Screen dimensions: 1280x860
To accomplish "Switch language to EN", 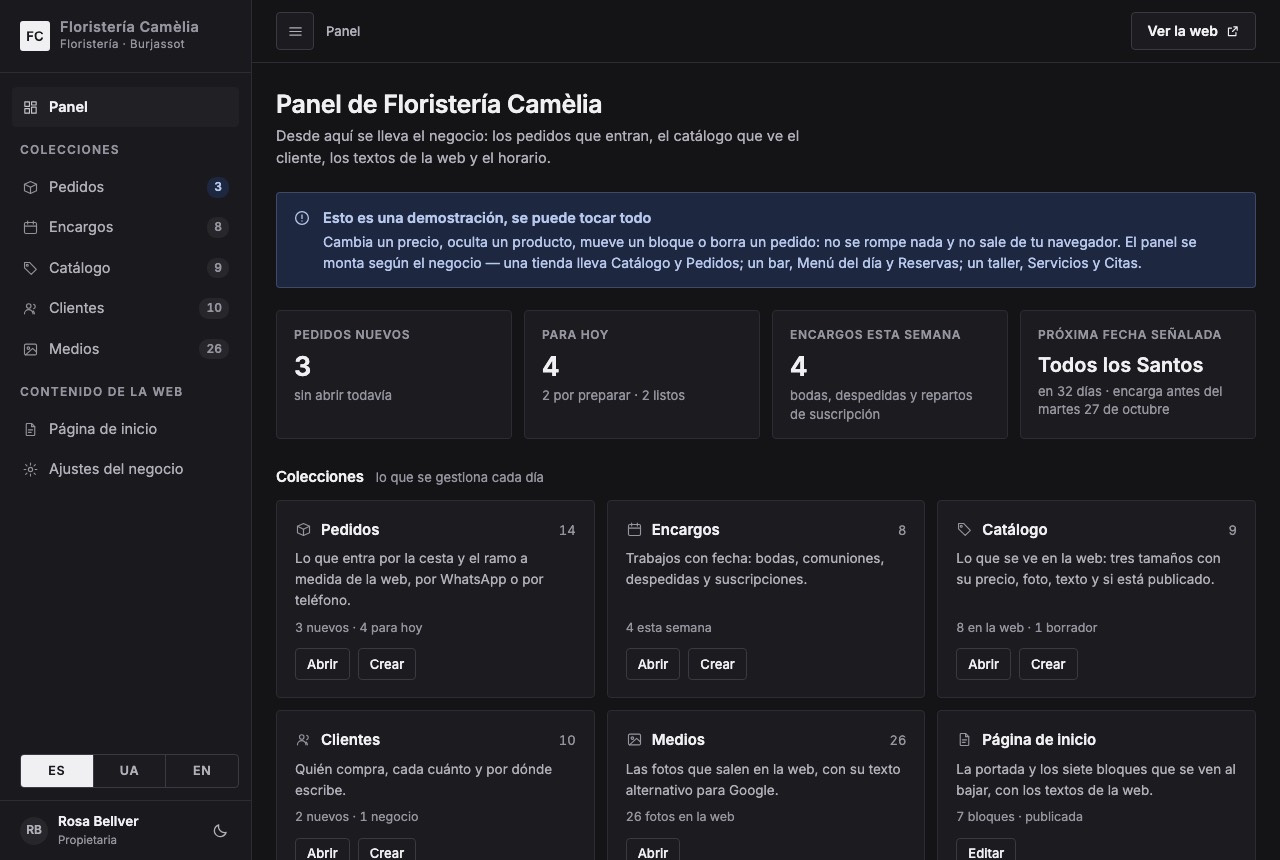I will point(202,771).
